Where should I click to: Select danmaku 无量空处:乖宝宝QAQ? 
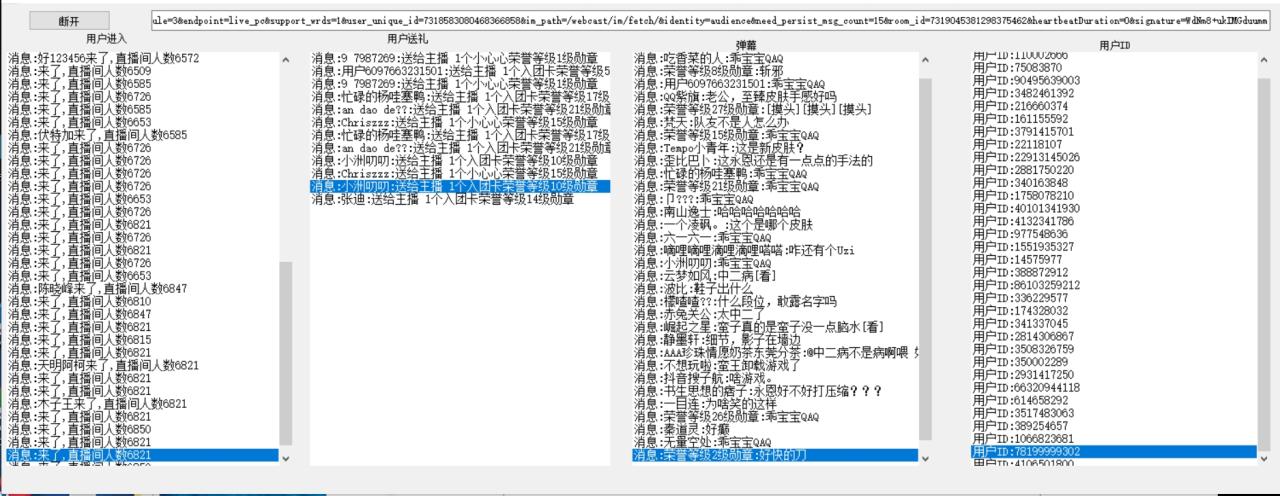tap(775, 442)
